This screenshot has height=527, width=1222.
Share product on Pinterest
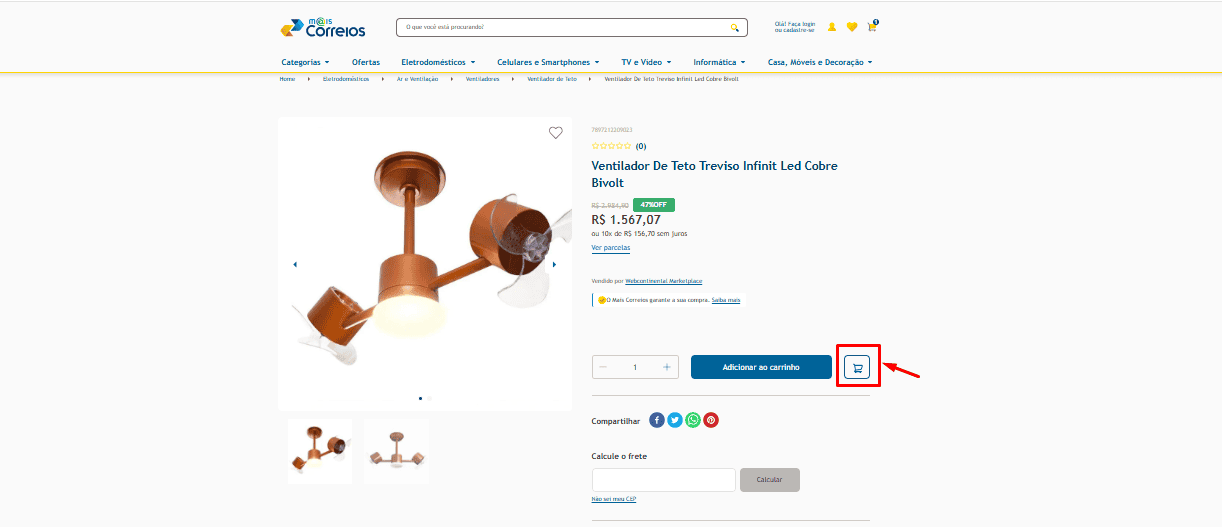[711, 420]
